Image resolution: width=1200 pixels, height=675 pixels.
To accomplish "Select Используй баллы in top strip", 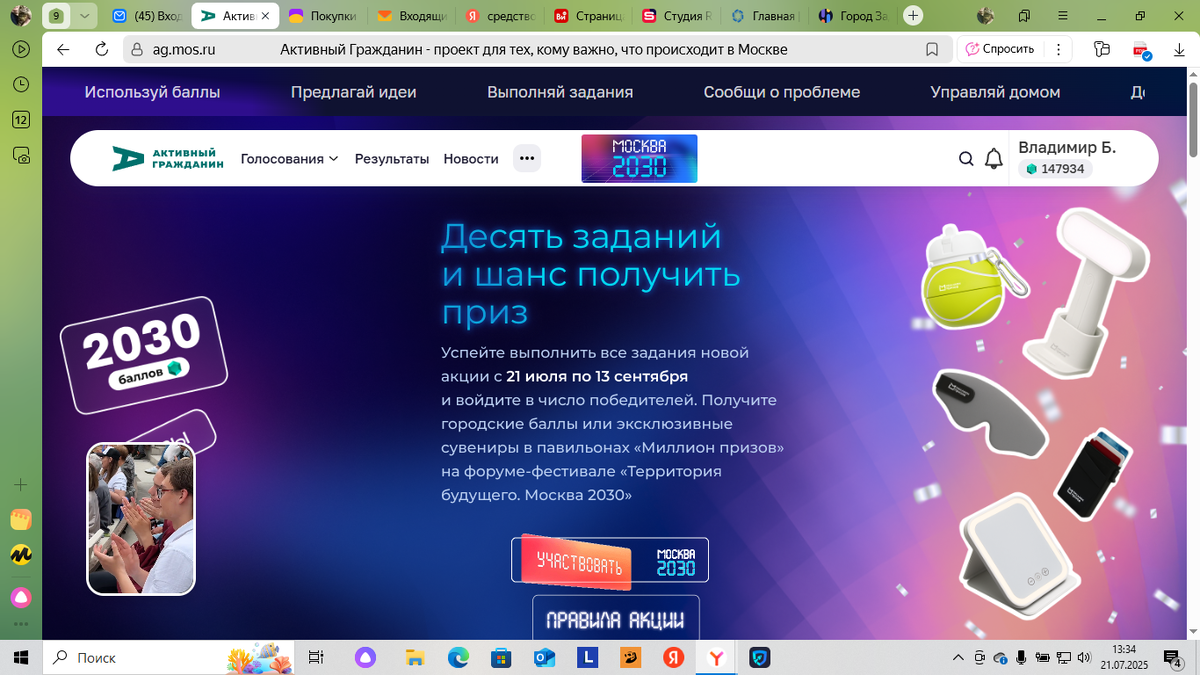I will coord(152,92).
